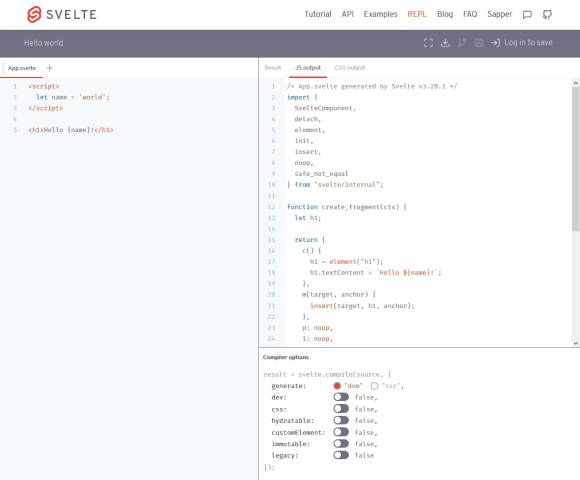Click the "insert(target, h1, anchor);" output line

point(362,306)
